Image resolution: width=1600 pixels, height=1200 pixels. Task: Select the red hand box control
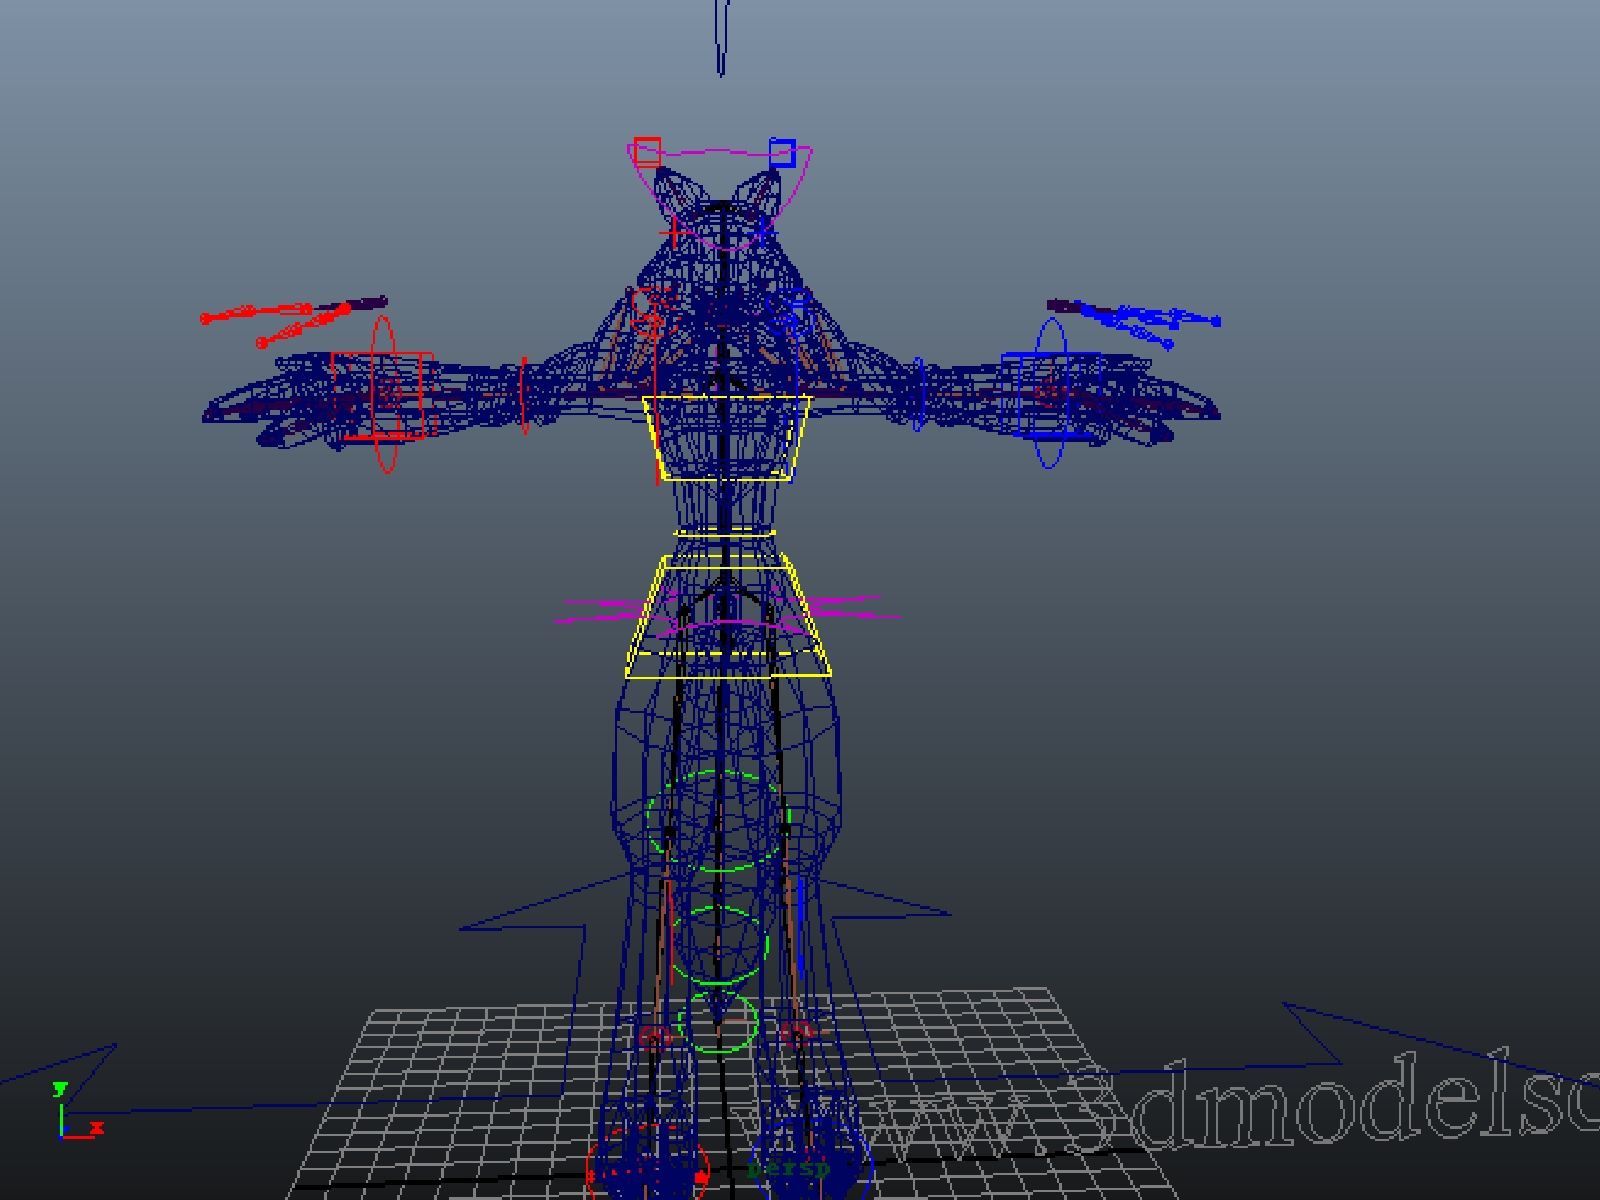pos(381,396)
